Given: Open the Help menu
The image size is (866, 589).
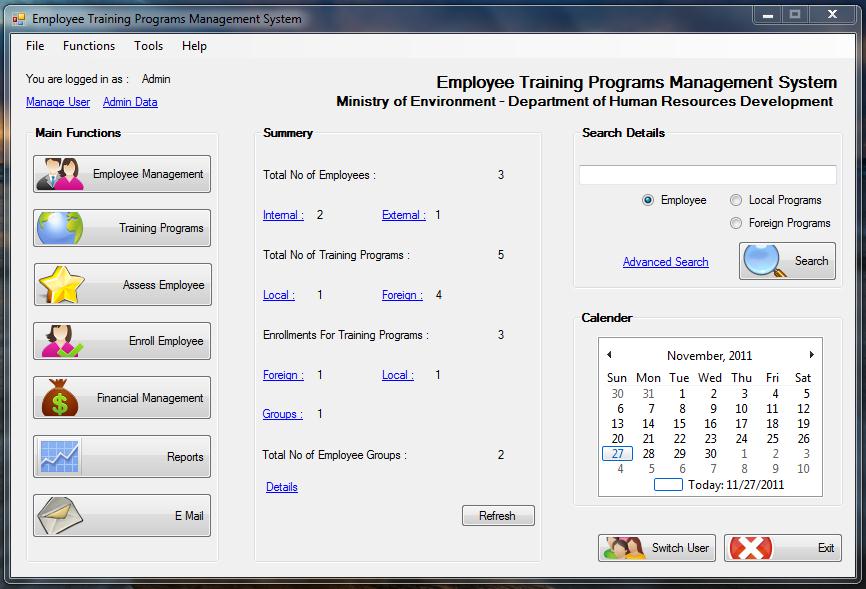Looking at the screenshot, I should [x=194, y=46].
